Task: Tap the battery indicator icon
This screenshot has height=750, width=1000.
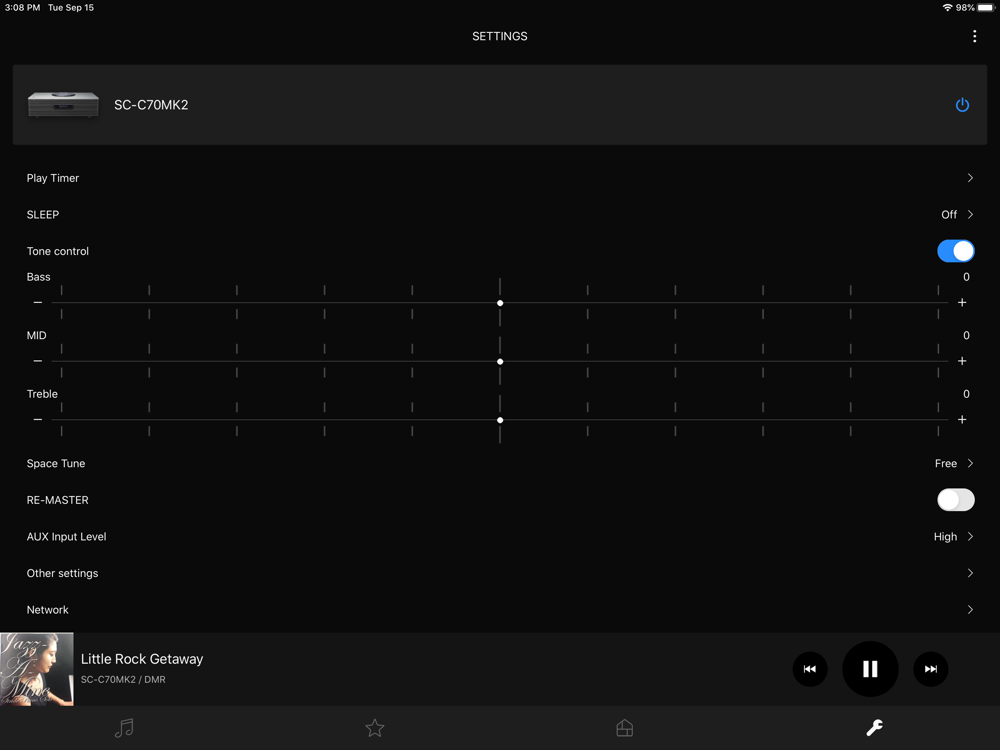Action: (x=985, y=8)
